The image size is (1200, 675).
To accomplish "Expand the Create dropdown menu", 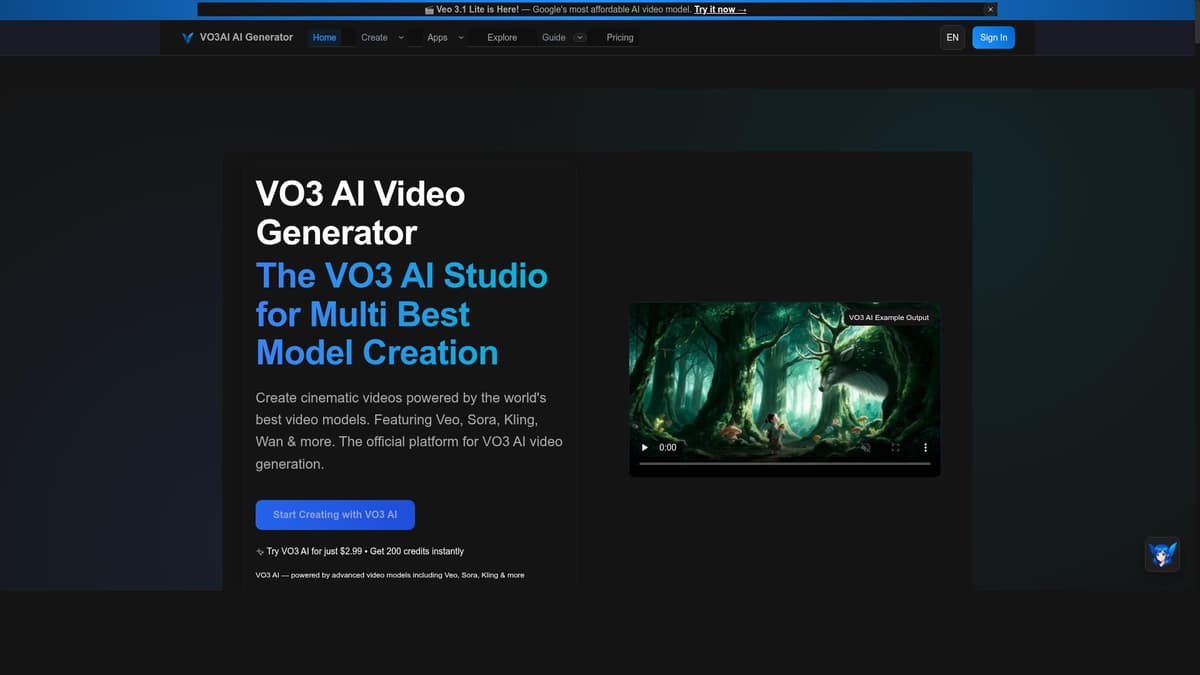I will point(374,37).
